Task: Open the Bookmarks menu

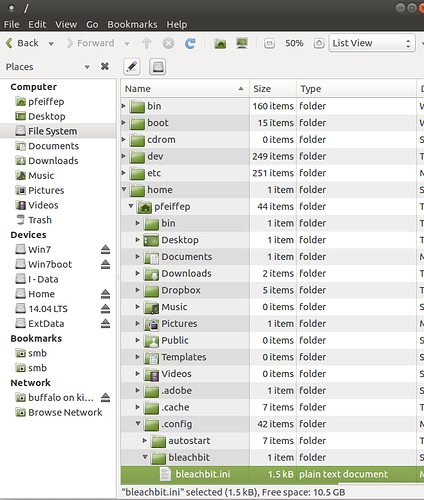Action: pos(132,24)
